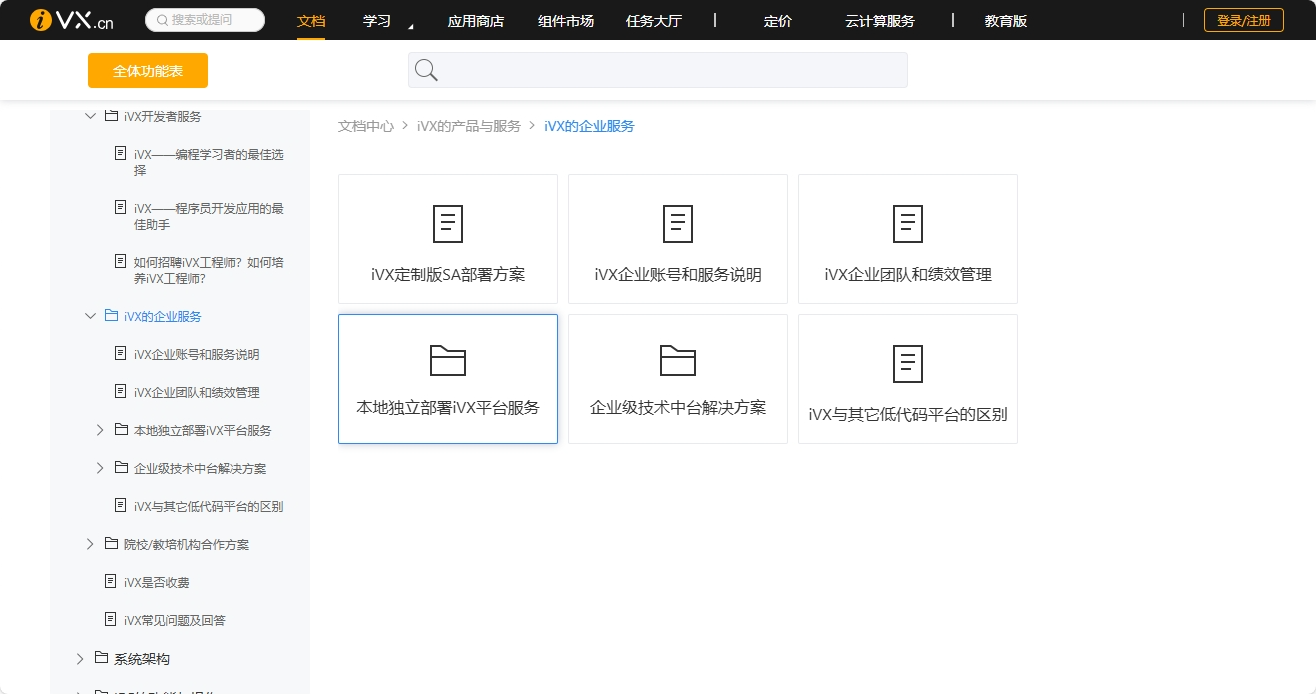Viewport: 1316px width, 694px height.
Task: Select iVX与其它低代码平台的区别 text in sidebar
Action: click(x=209, y=506)
